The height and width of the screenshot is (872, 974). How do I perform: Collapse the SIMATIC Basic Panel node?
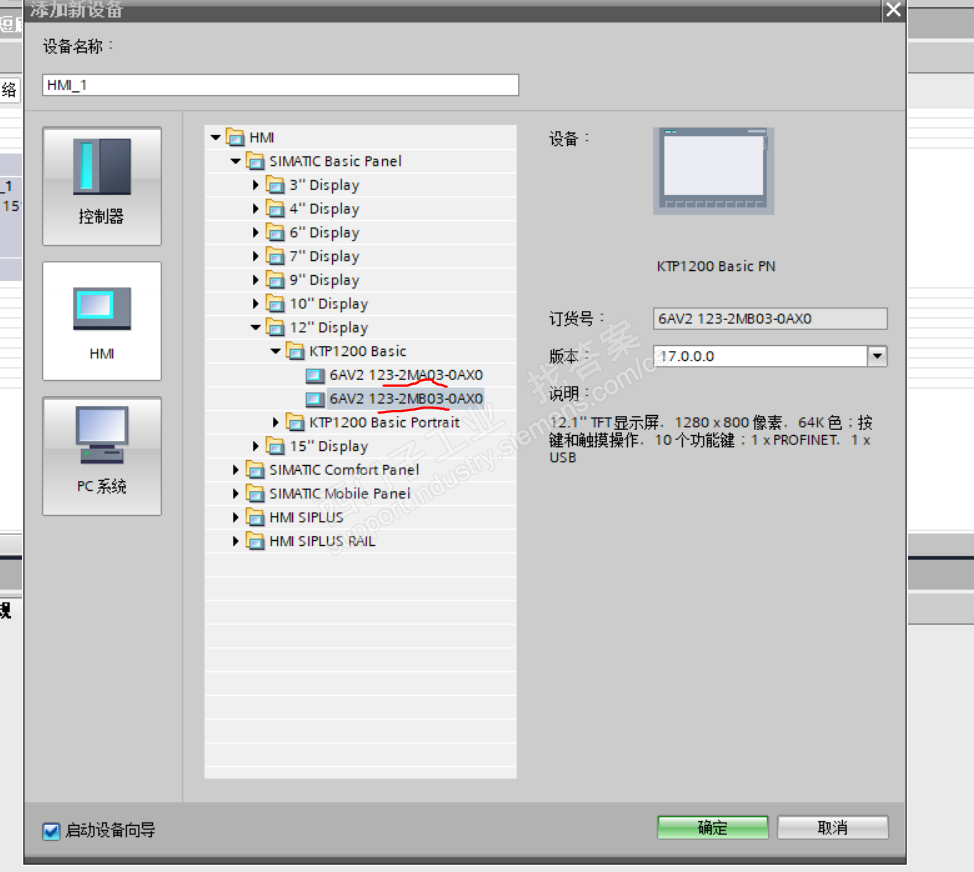(235, 161)
